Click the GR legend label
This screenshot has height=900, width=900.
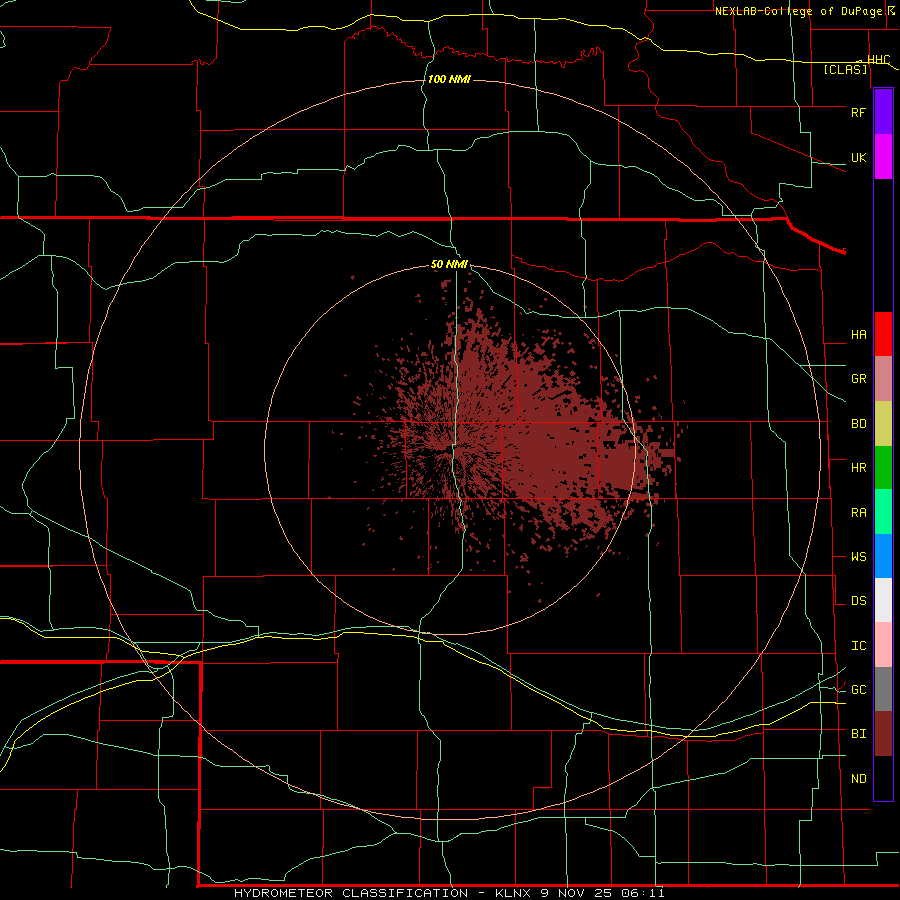coord(858,379)
